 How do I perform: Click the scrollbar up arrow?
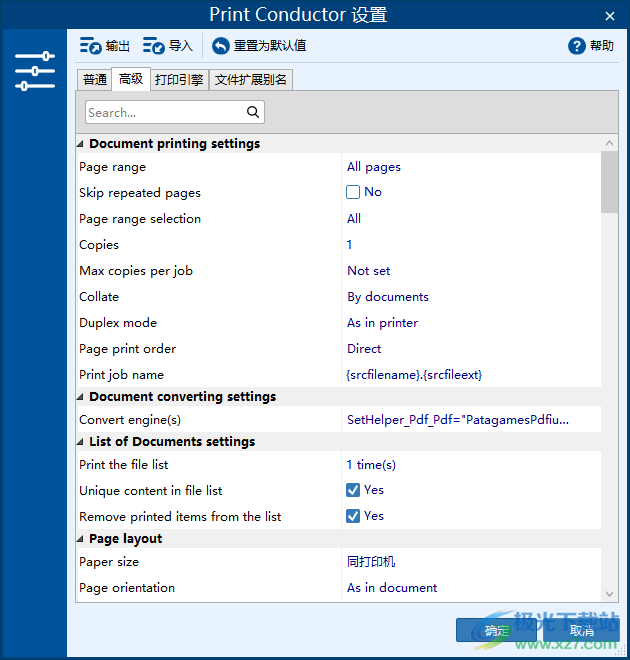(609, 144)
